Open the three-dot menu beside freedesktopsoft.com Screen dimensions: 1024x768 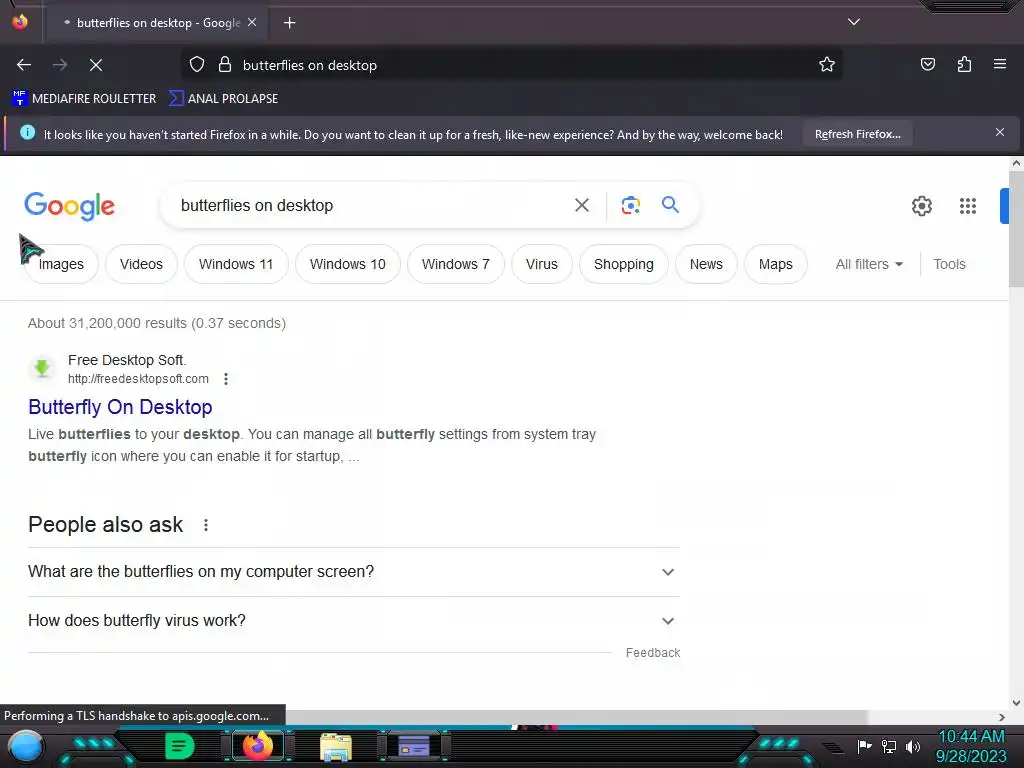pos(226,379)
